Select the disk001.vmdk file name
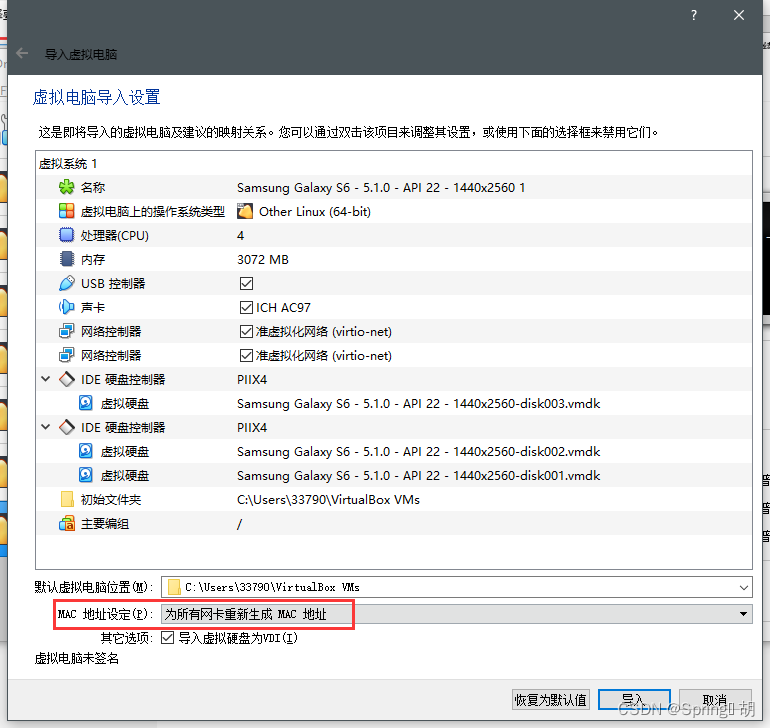Screen dimensions: 770x728 click(x=418, y=476)
